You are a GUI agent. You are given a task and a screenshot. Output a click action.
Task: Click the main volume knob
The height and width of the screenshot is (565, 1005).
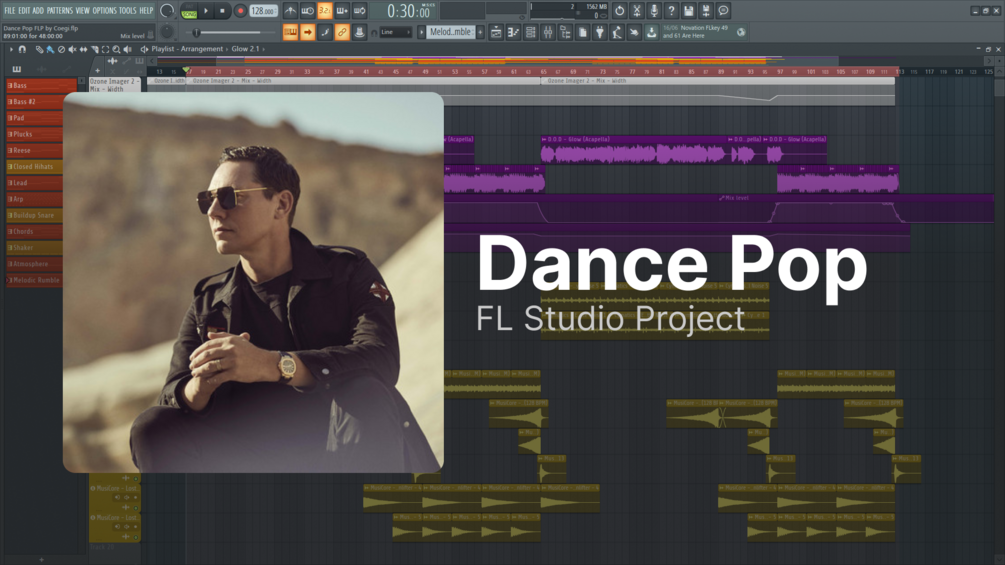167,11
